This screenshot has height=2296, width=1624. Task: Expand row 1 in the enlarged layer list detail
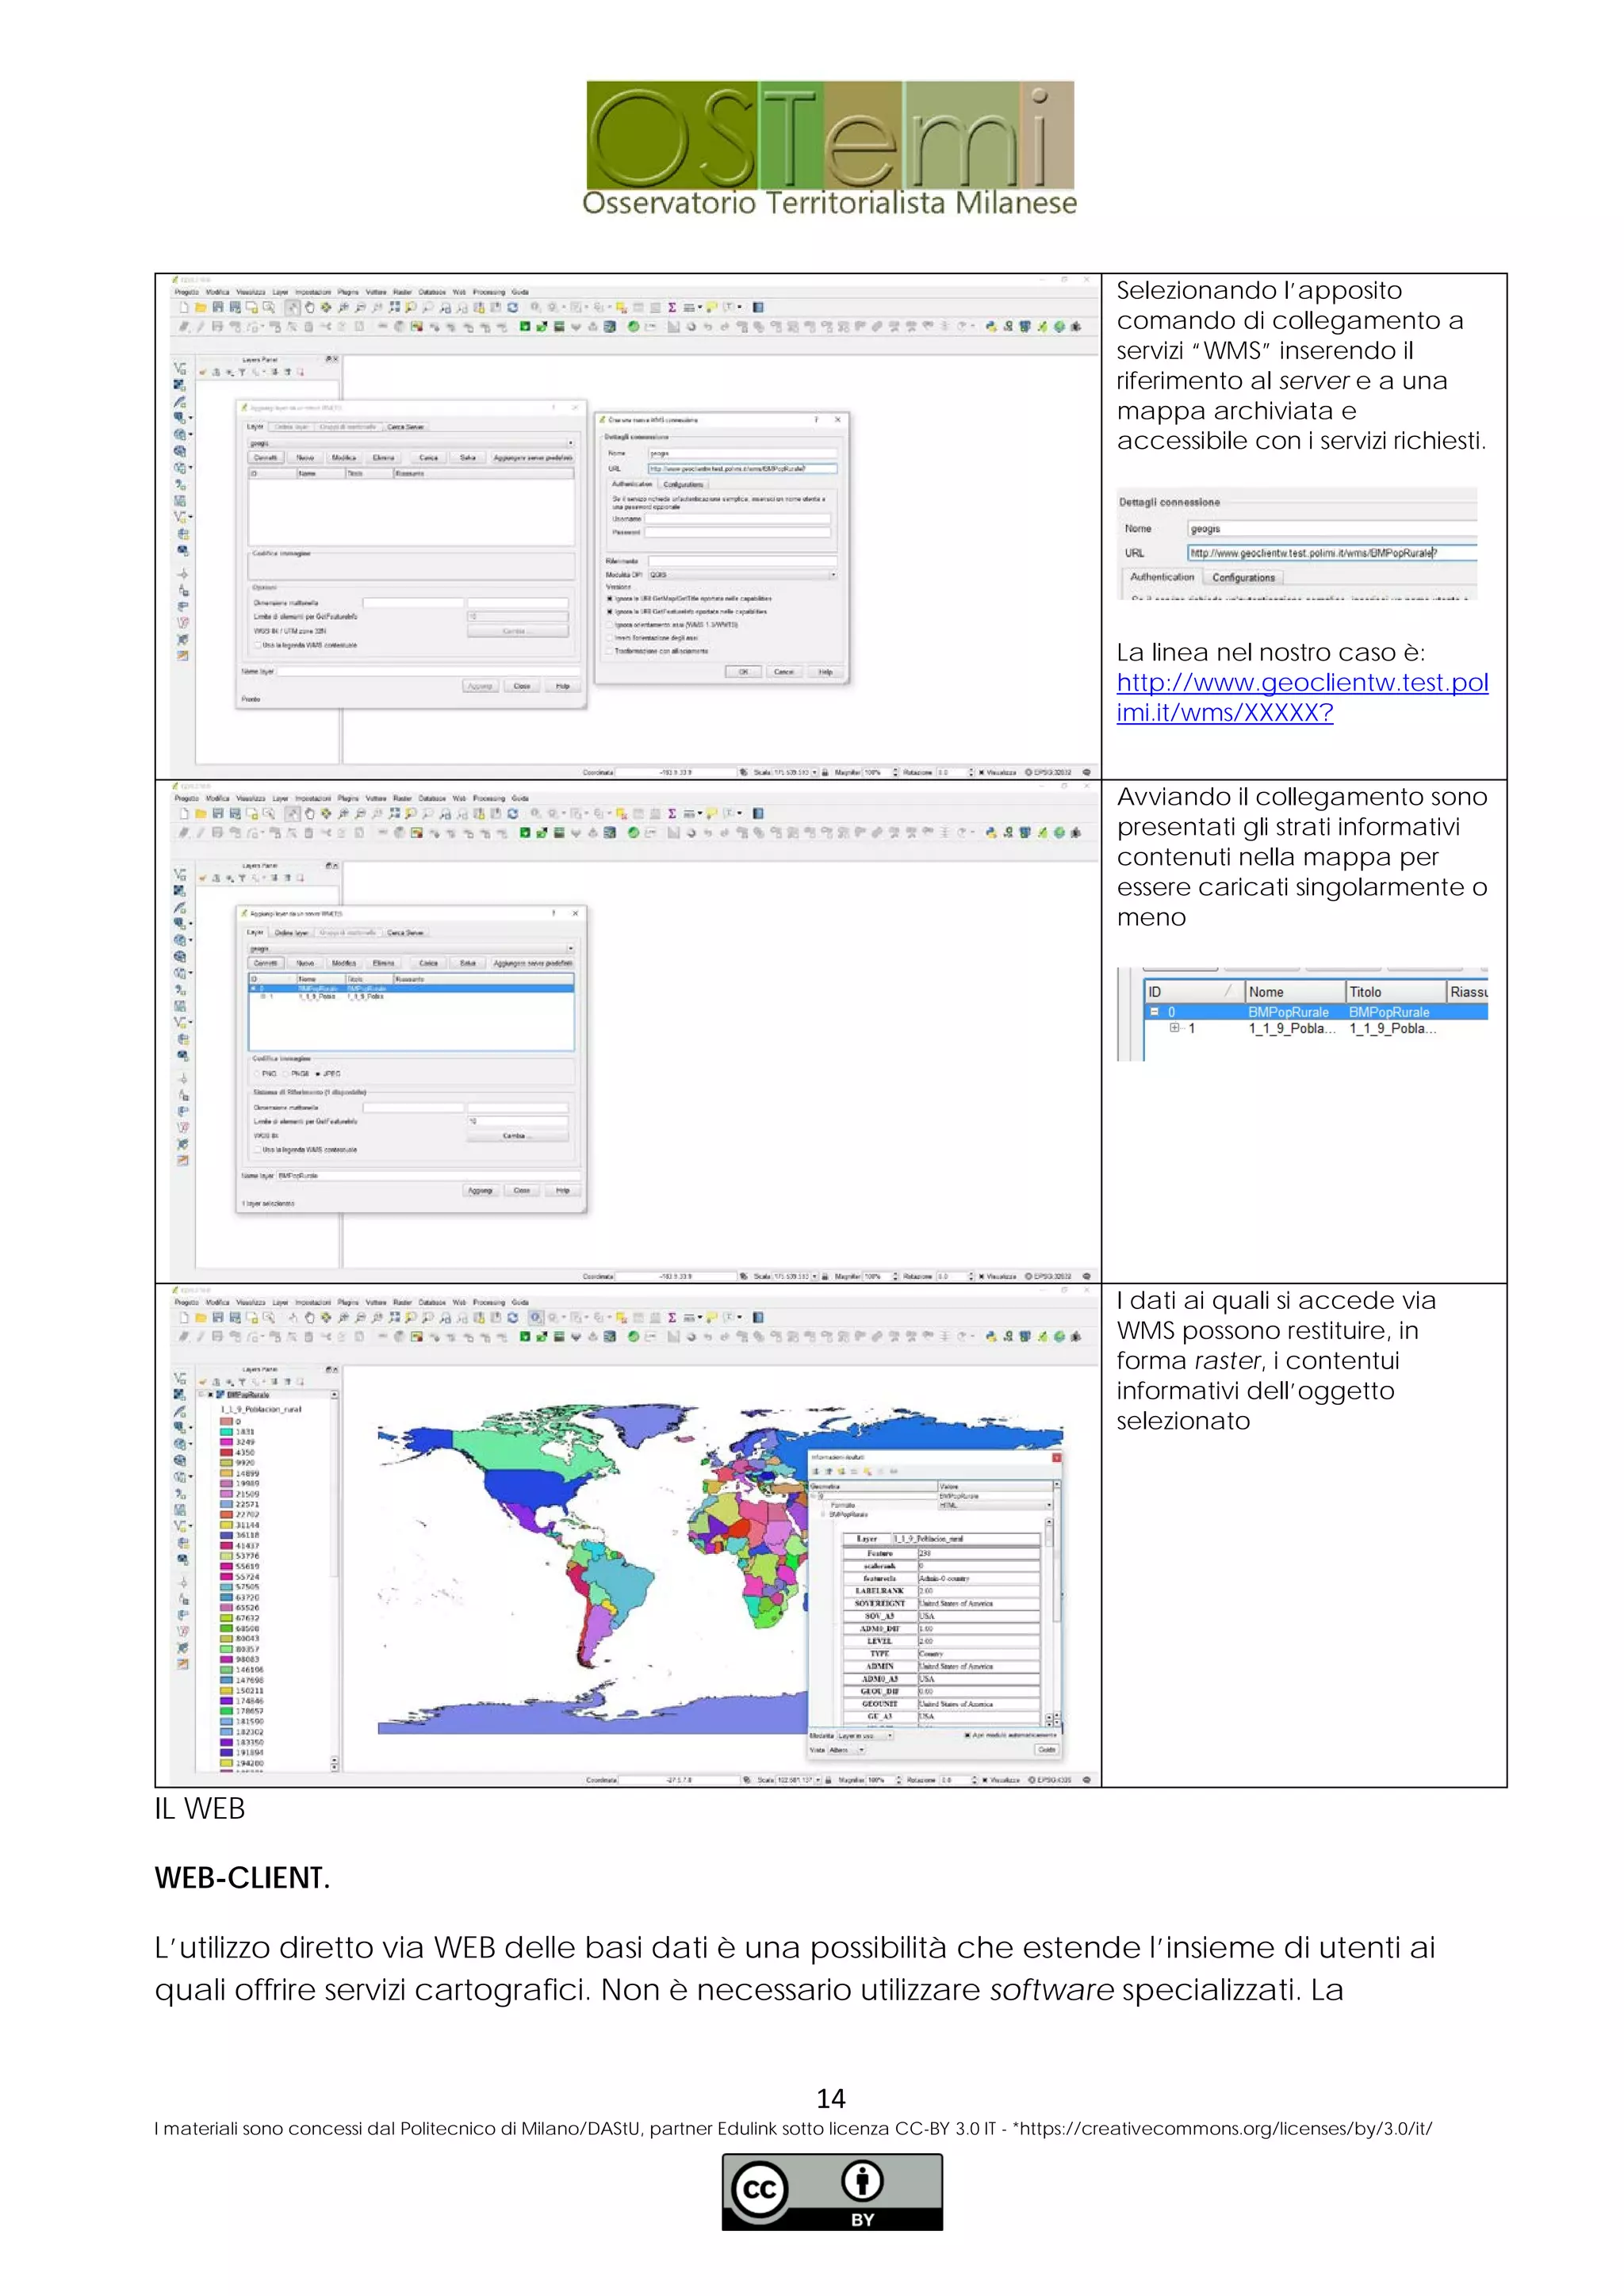coord(1174,1028)
